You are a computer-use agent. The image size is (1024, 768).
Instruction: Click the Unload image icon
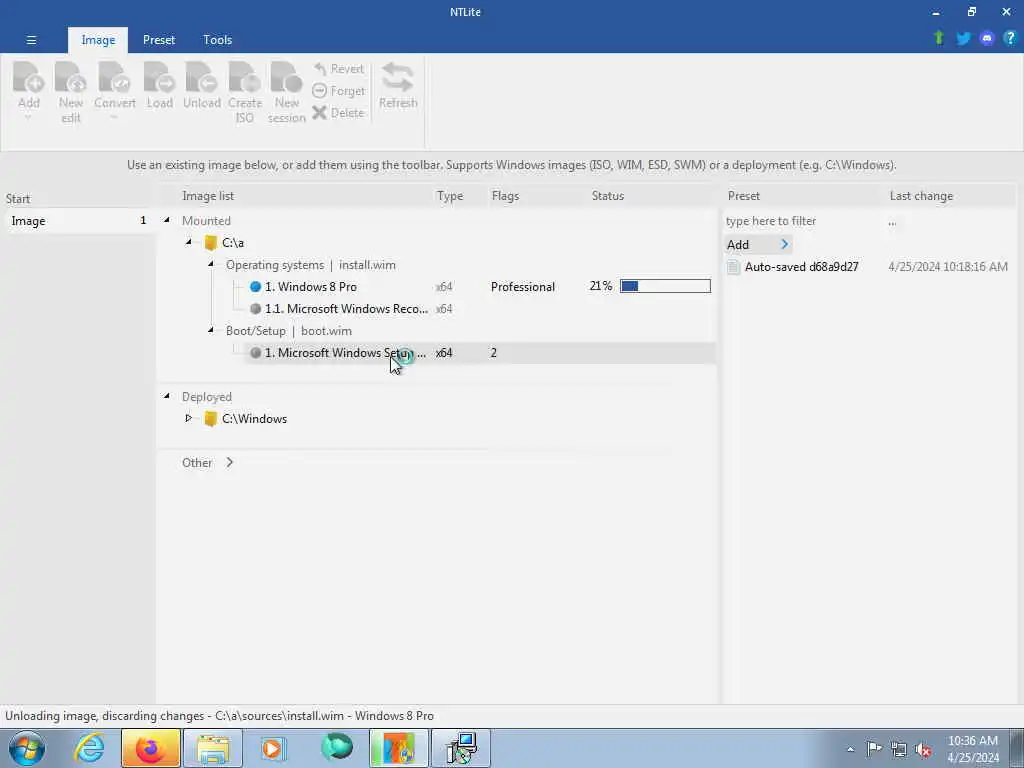201,78
